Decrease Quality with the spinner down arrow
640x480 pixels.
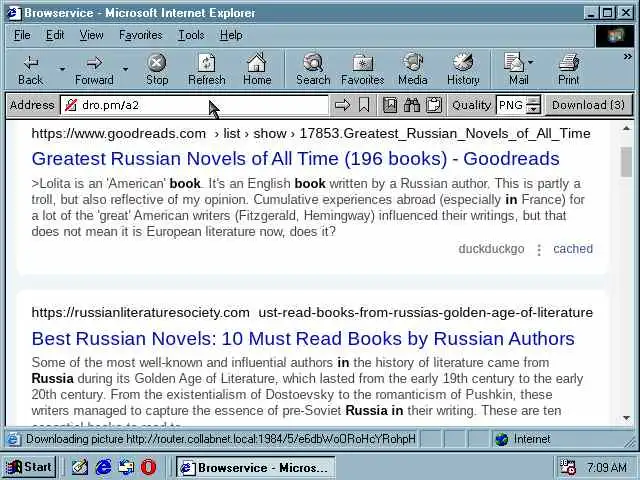coord(533,110)
